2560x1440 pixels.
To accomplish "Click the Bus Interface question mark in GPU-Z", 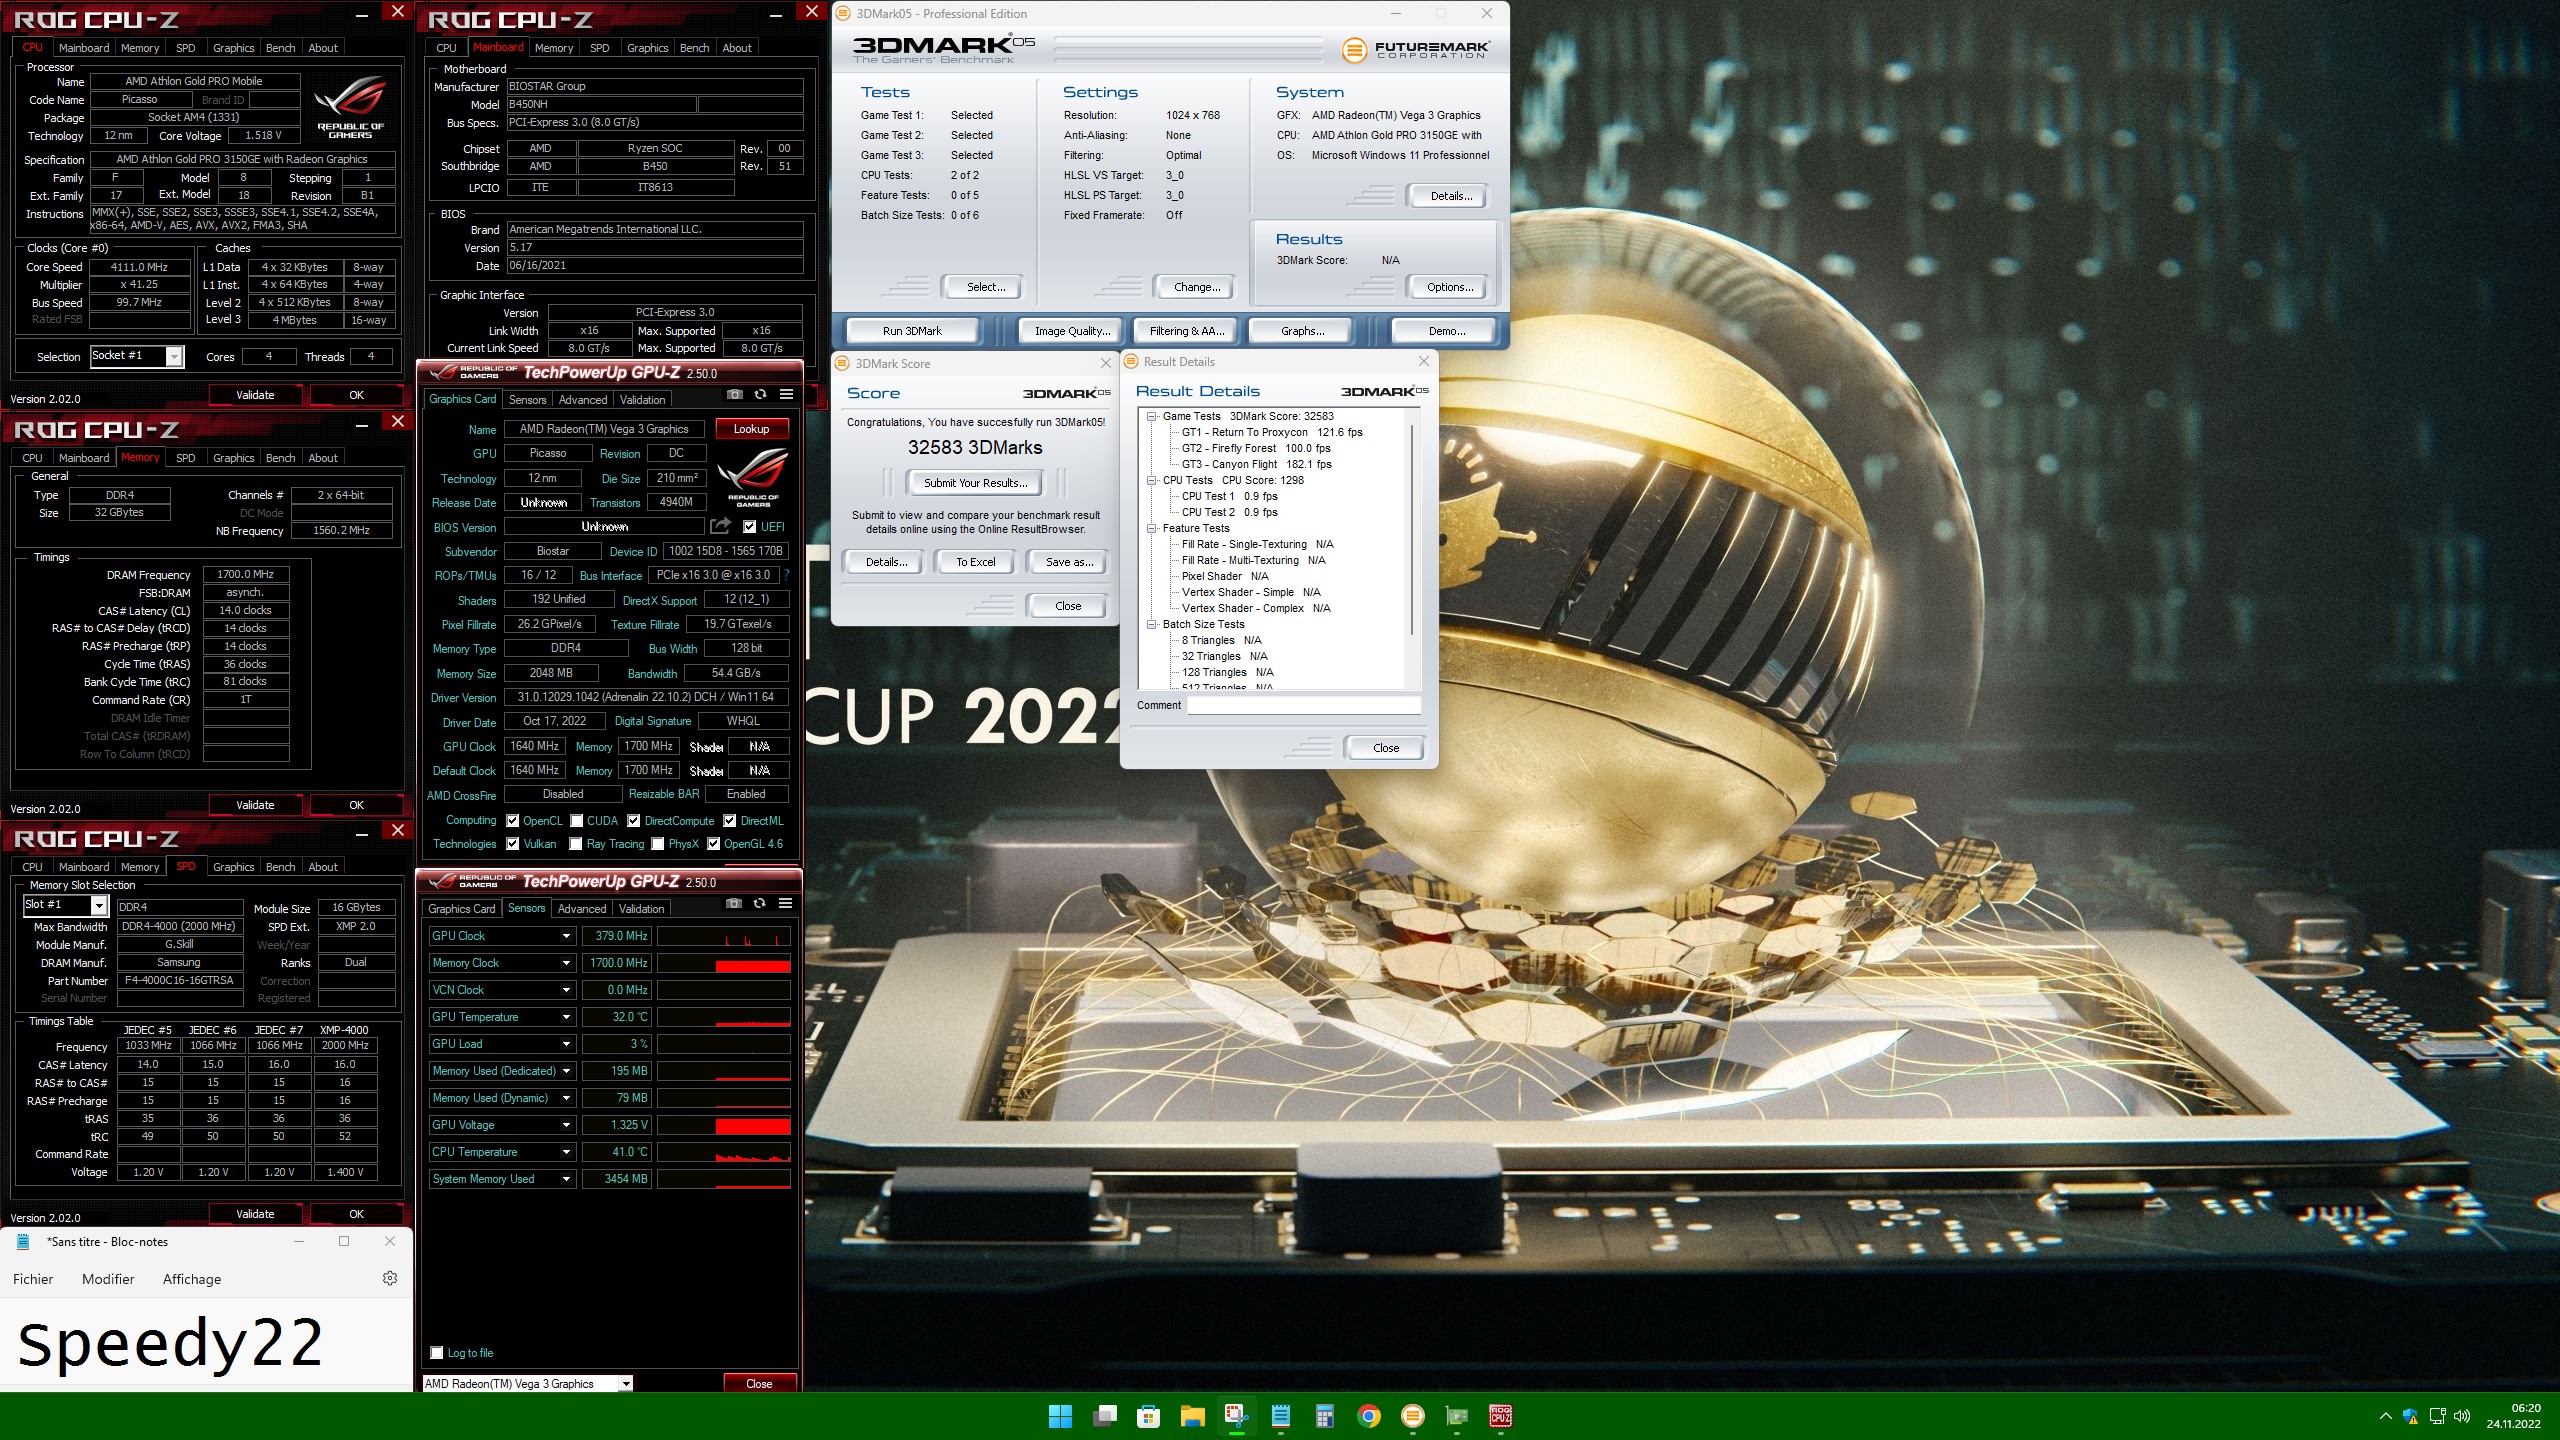I will click(787, 575).
